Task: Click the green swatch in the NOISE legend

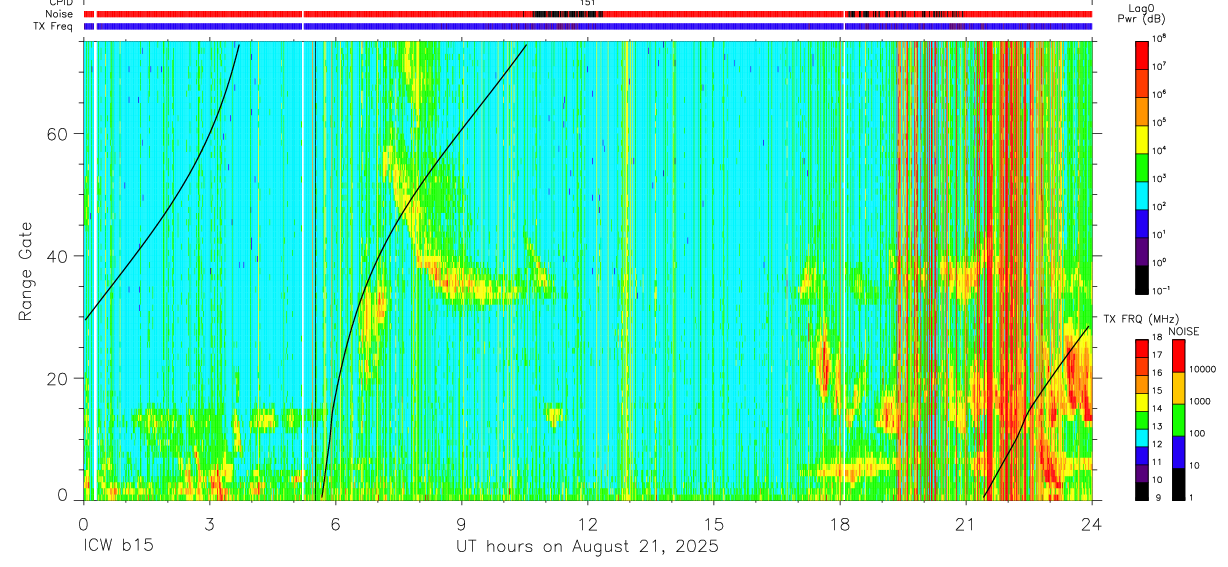Action: (x=1178, y=420)
